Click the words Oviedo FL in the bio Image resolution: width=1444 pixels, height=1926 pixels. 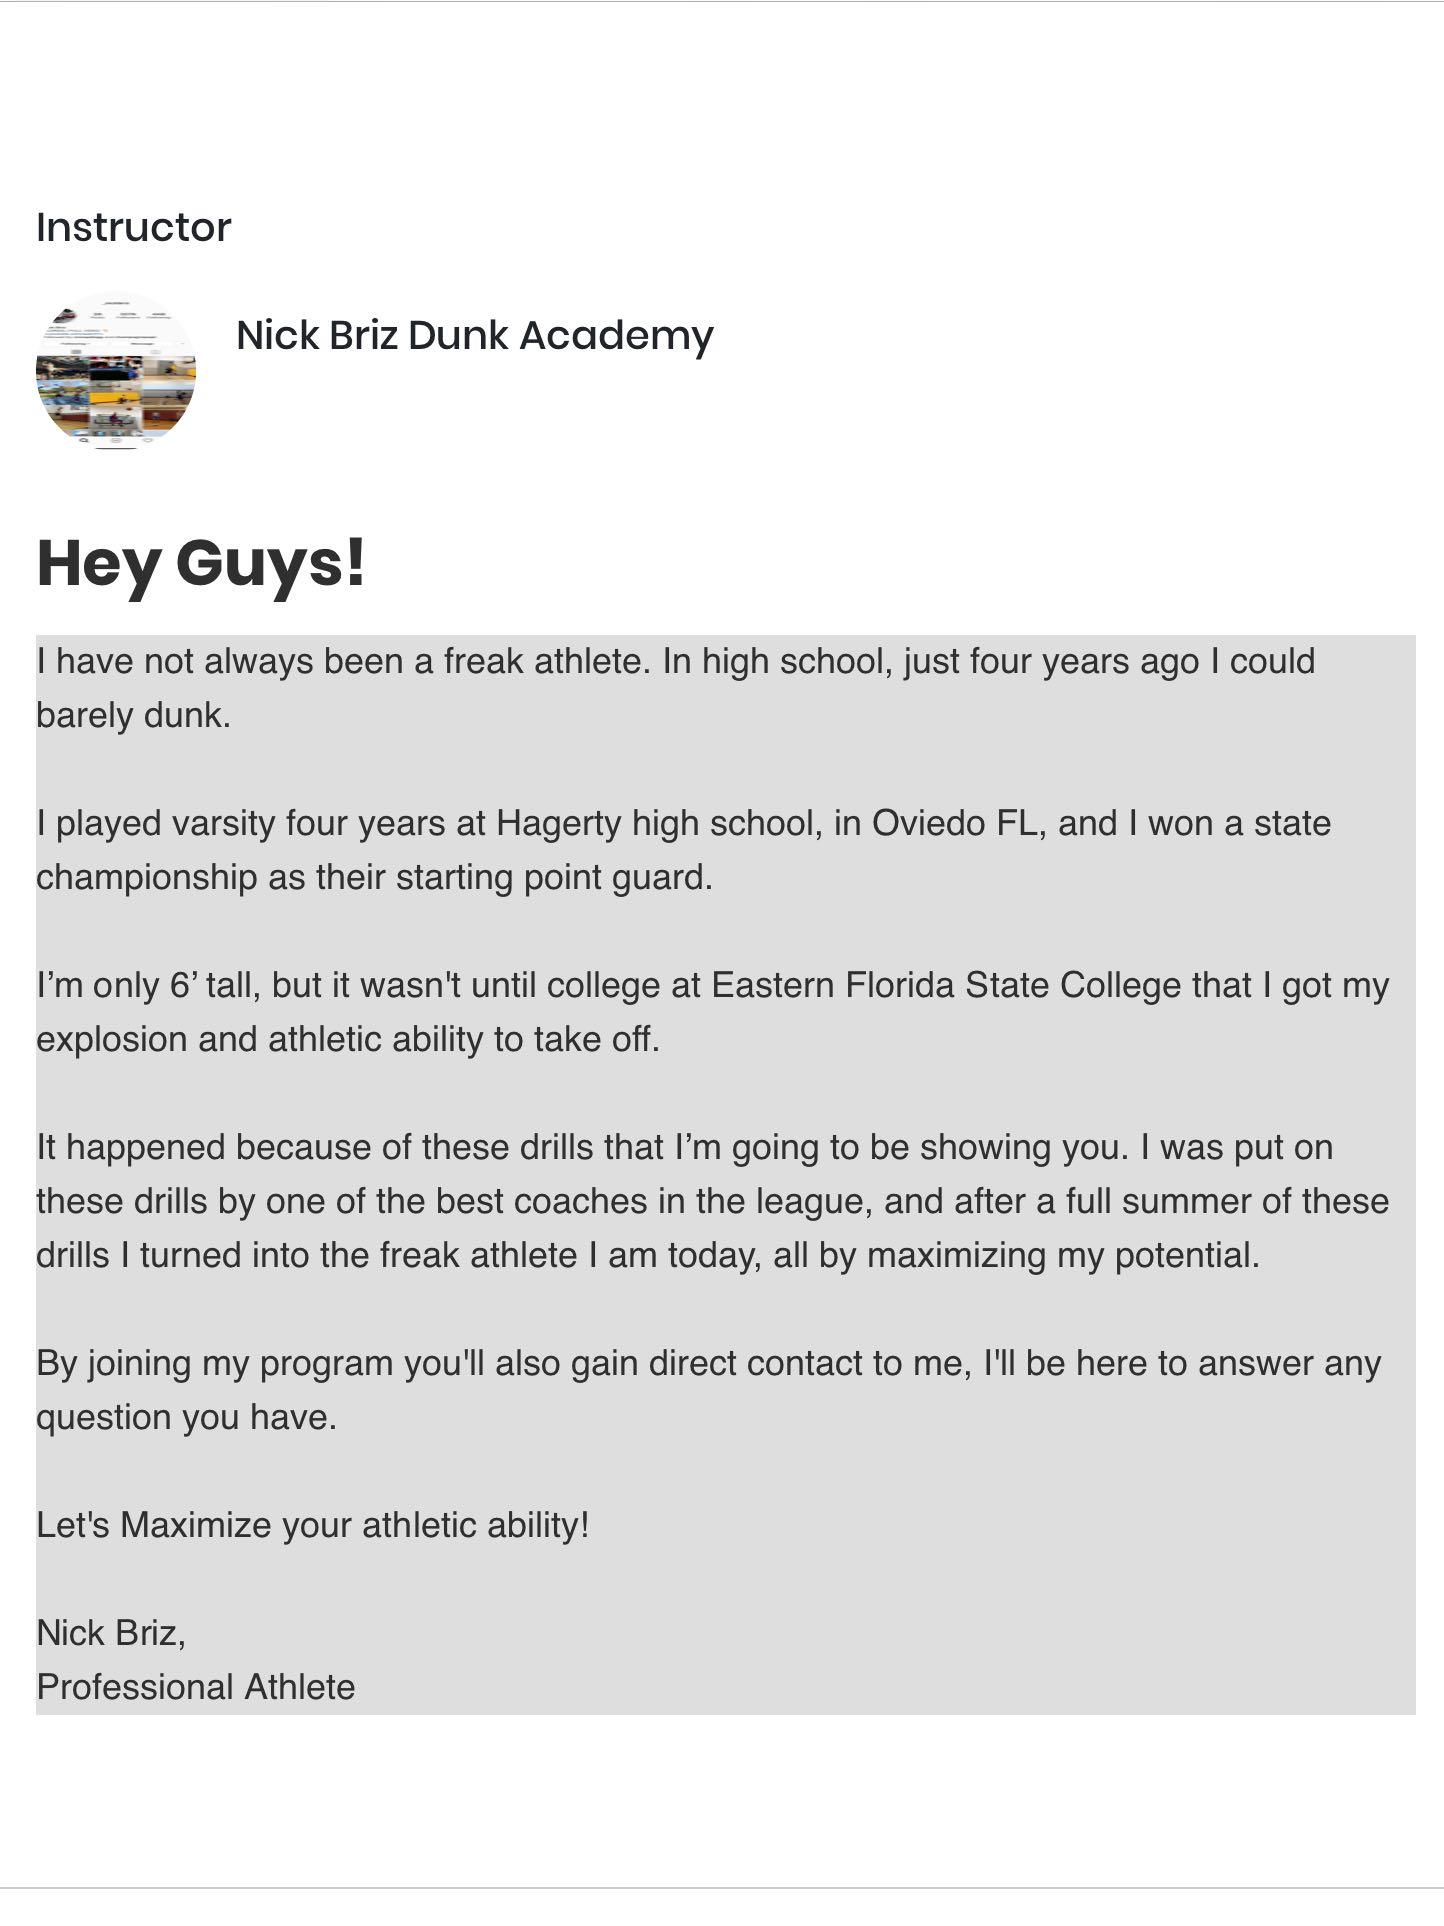click(x=955, y=823)
